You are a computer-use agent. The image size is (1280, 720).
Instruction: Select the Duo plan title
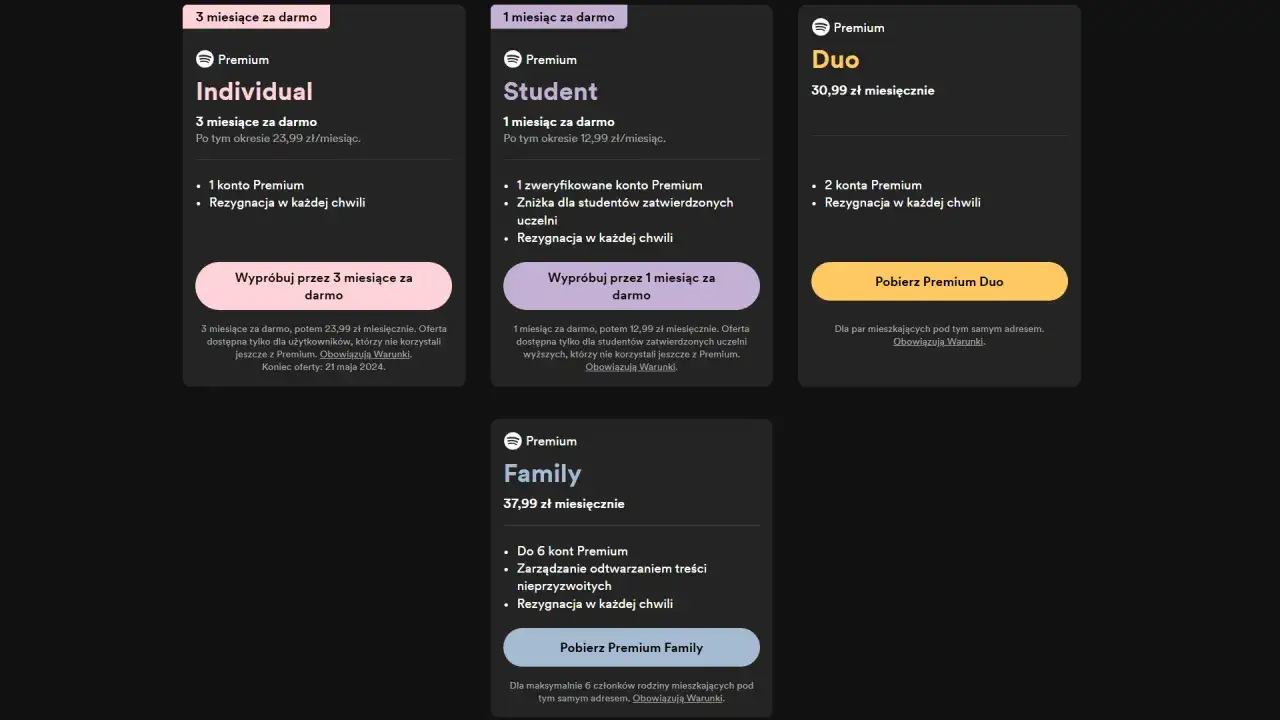834,60
